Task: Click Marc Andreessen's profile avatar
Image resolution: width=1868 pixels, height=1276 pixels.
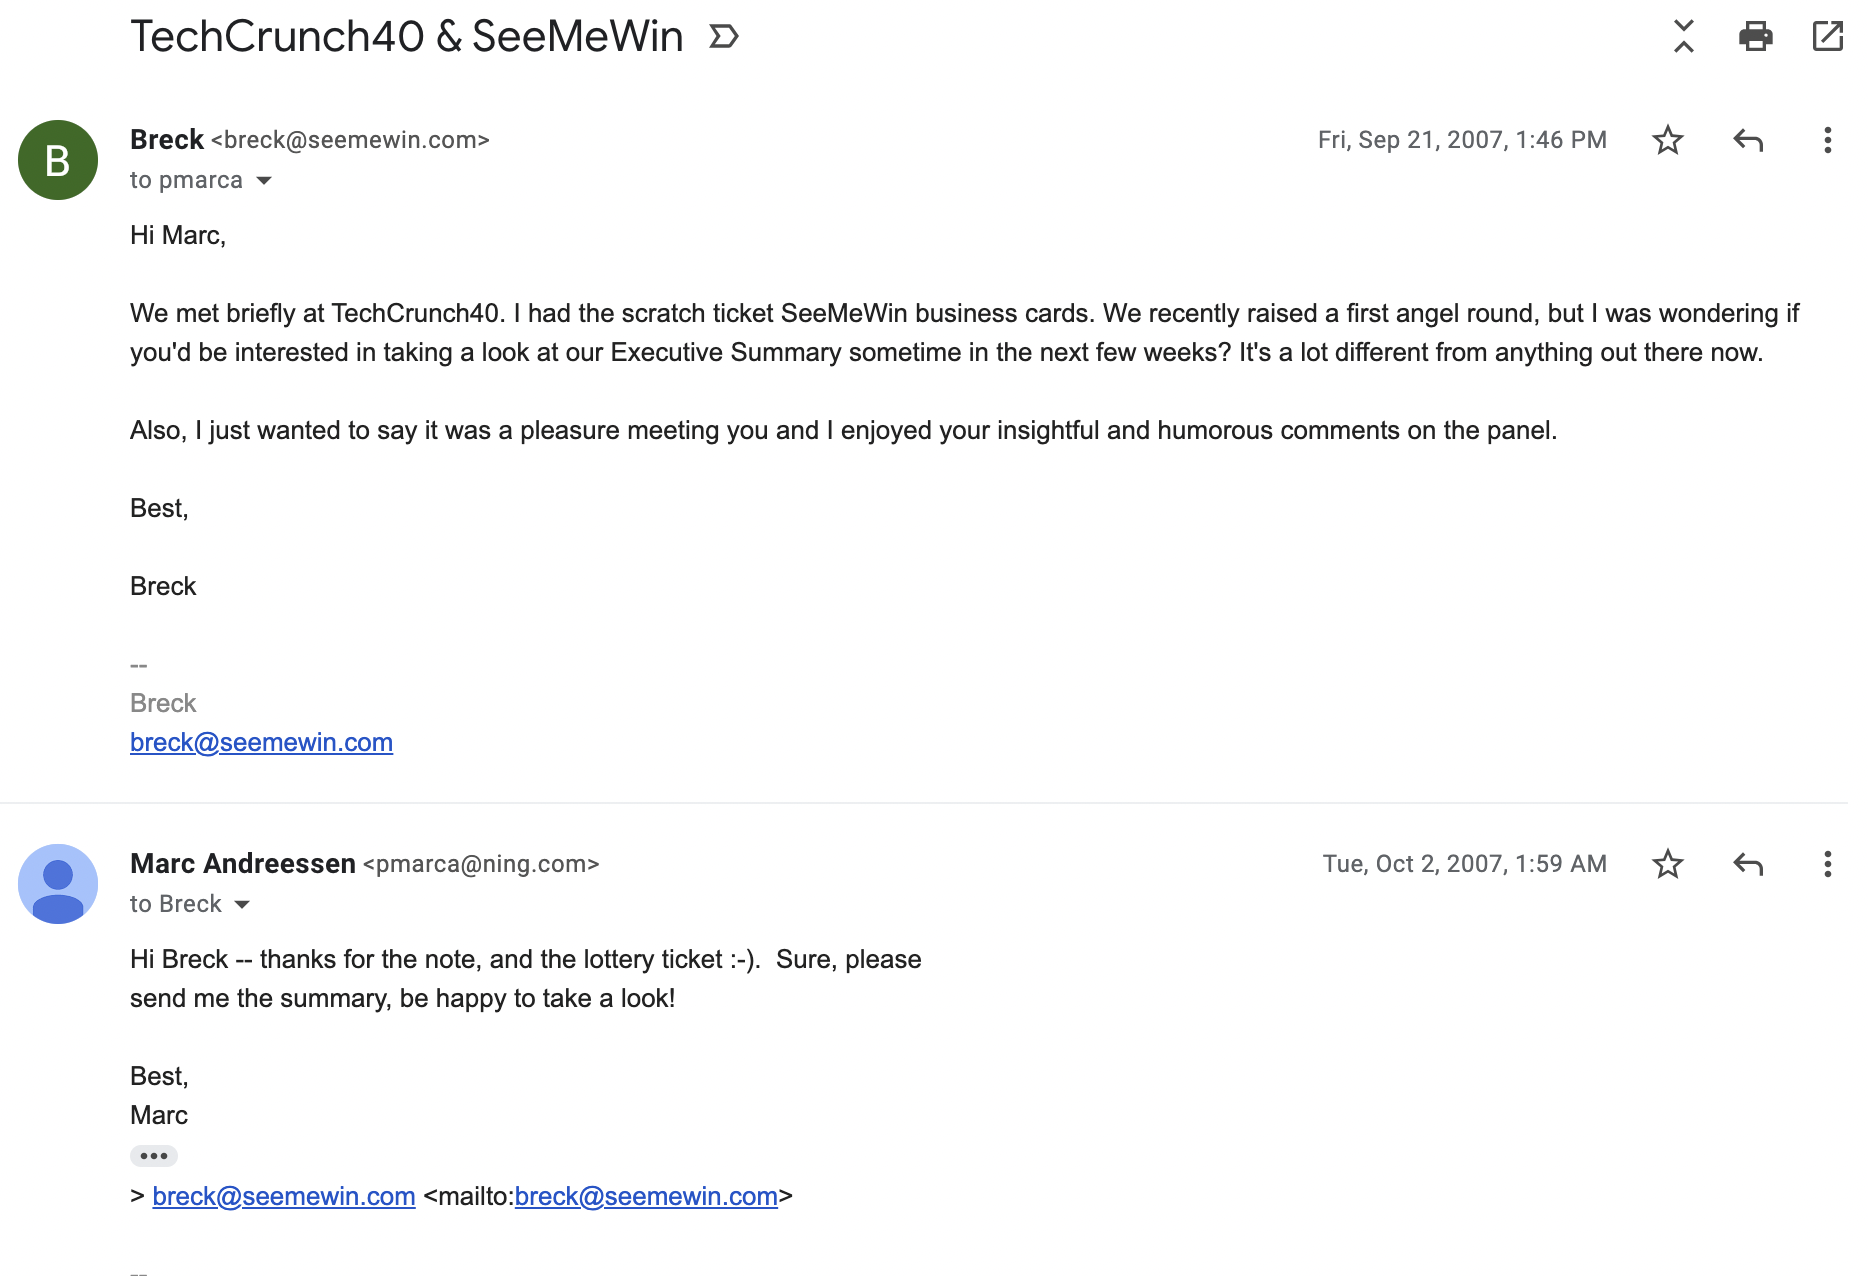Action: click(58, 884)
